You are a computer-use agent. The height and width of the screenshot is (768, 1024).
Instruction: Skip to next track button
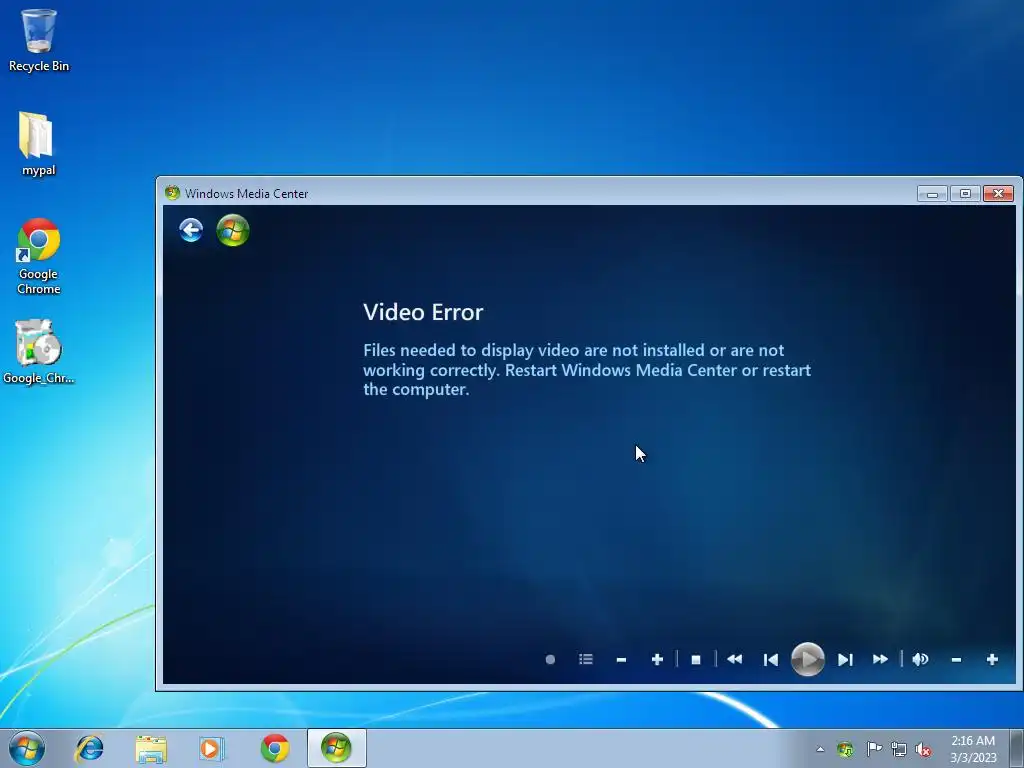tap(845, 660)
